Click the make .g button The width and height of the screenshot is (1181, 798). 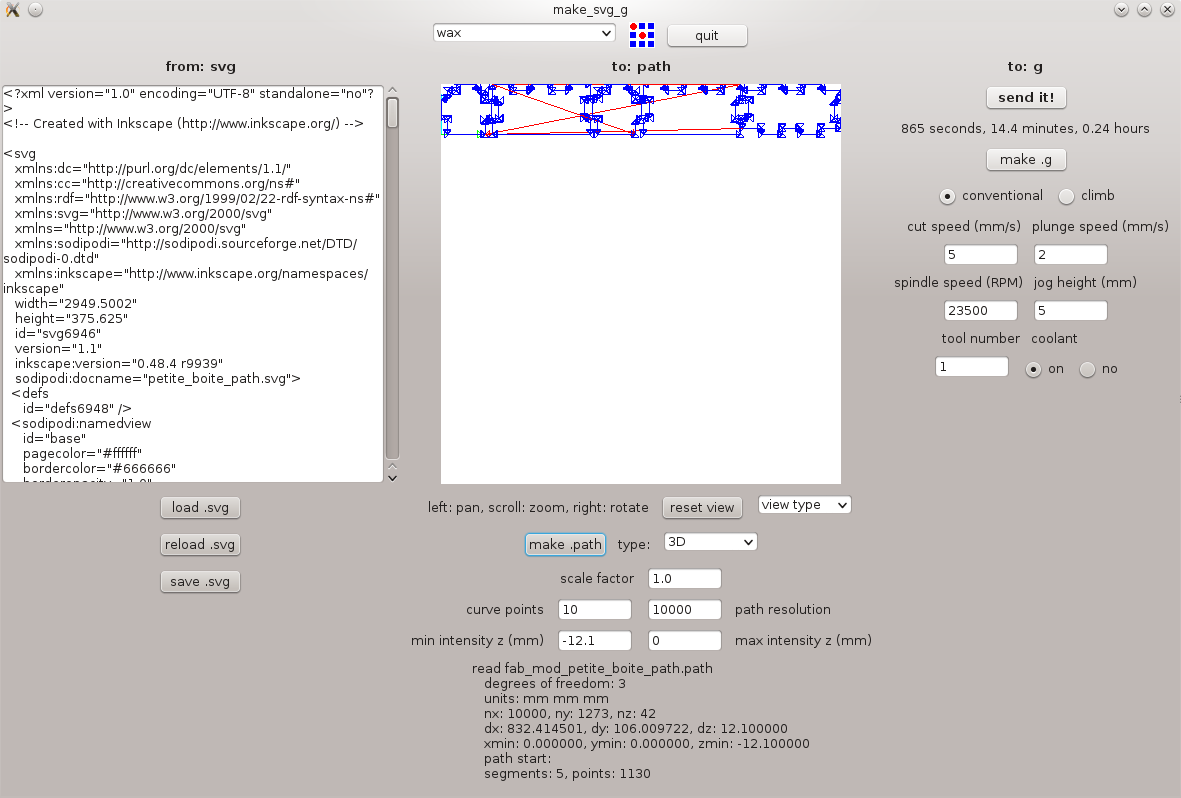1026,160
